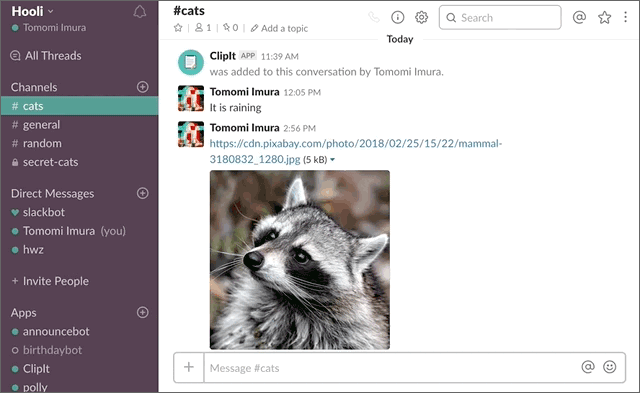Image resolution: width=640 pixels, height=393 pixels.
Task: Click Add a topic
Action: pyautogui.click(x=279, y=28)
